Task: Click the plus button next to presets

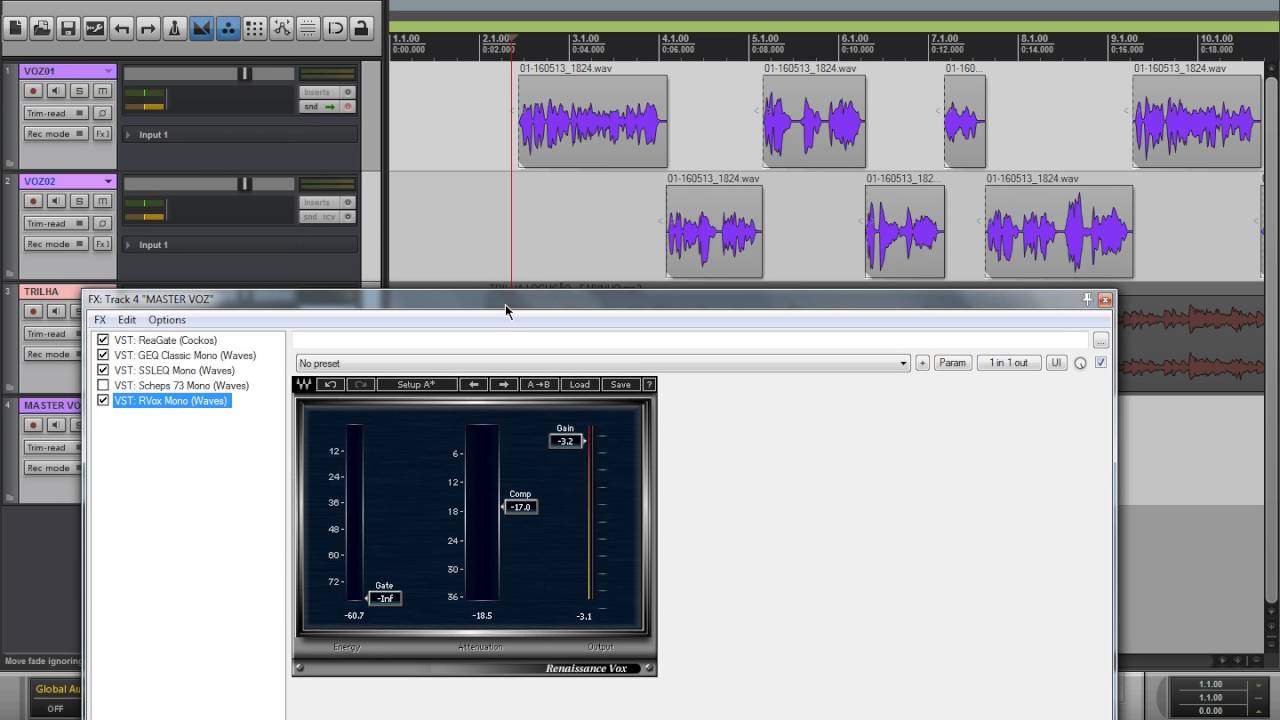Action: pyautogui.click(x=922, y=363)
